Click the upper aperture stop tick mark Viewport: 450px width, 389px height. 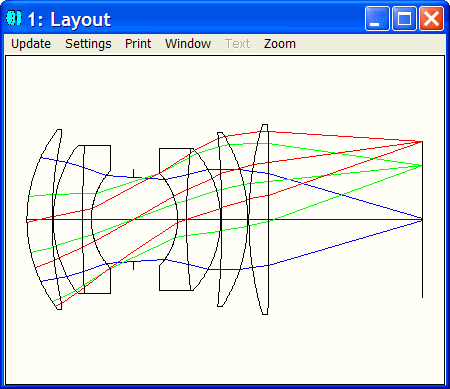(x=133, y=173)
